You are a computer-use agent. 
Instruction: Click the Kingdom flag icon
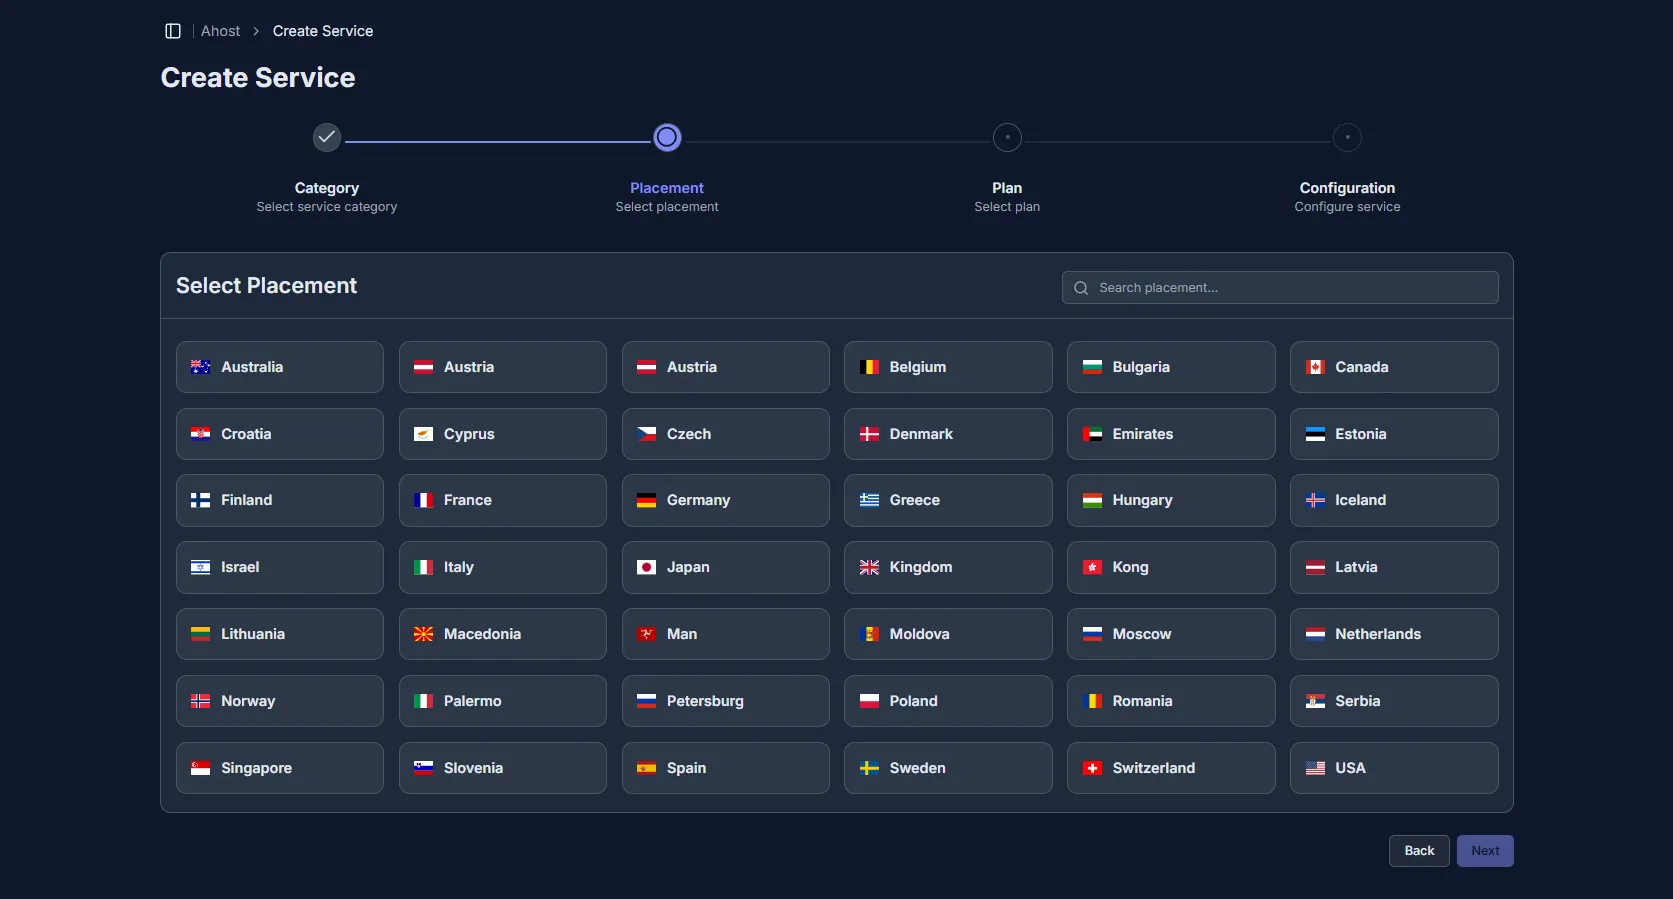coord(869,567)
